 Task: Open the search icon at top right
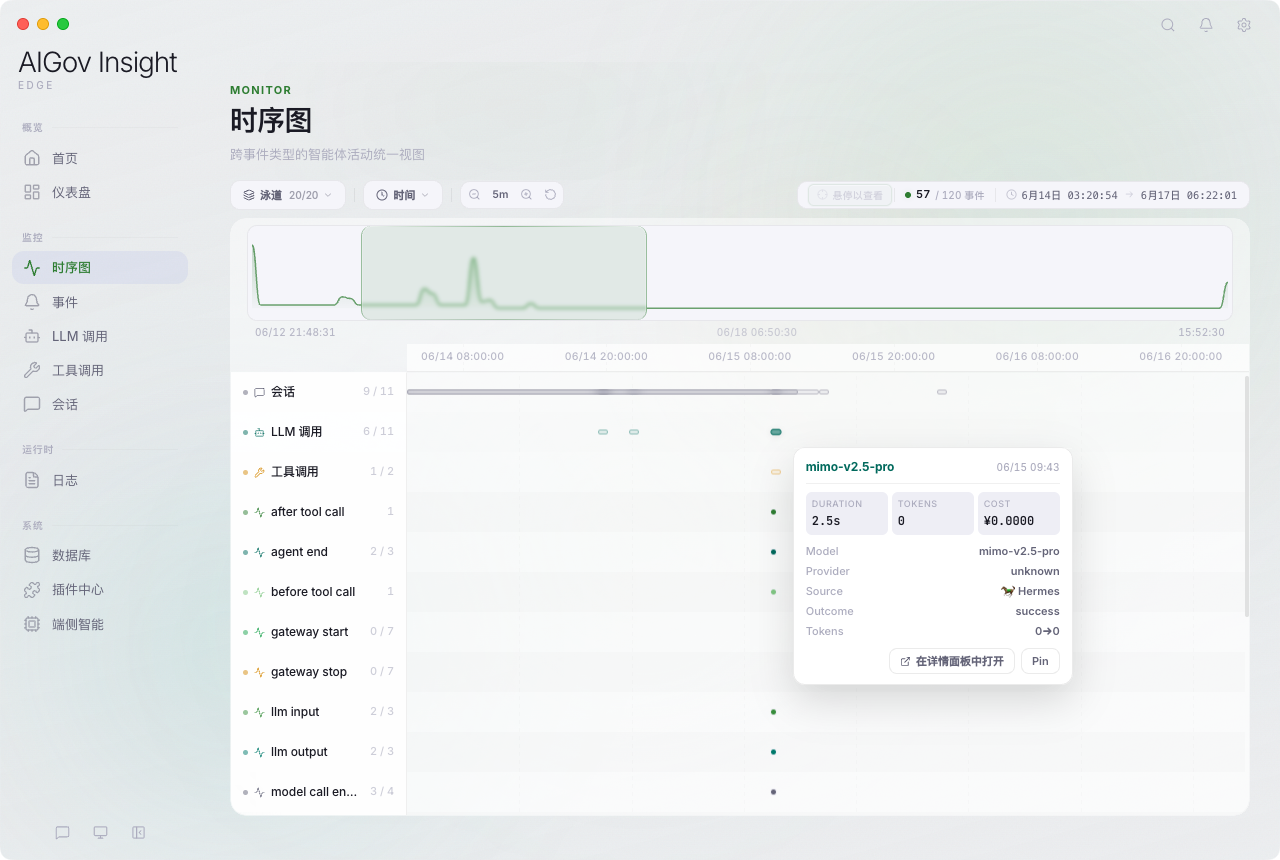(x=1167, y=25)
